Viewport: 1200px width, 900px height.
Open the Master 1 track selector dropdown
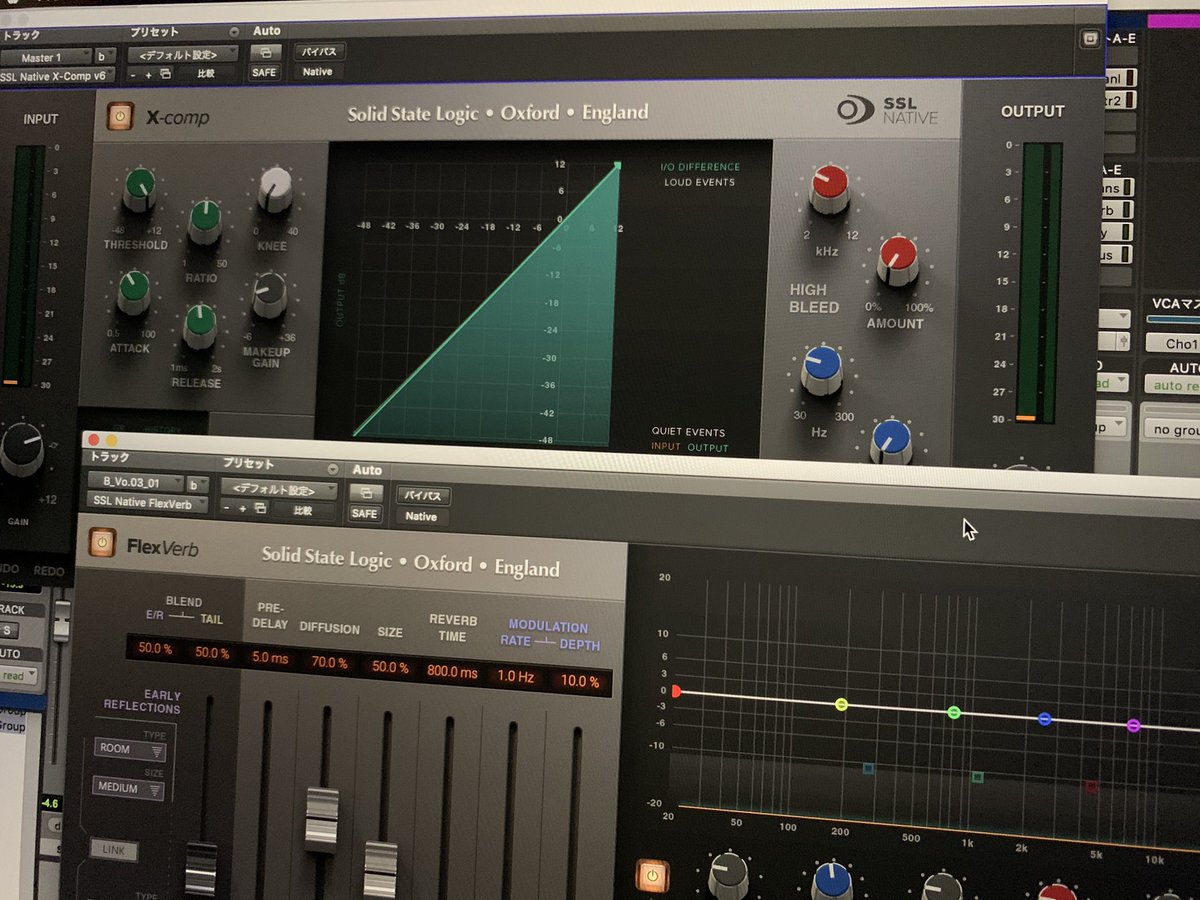(44, 57)
